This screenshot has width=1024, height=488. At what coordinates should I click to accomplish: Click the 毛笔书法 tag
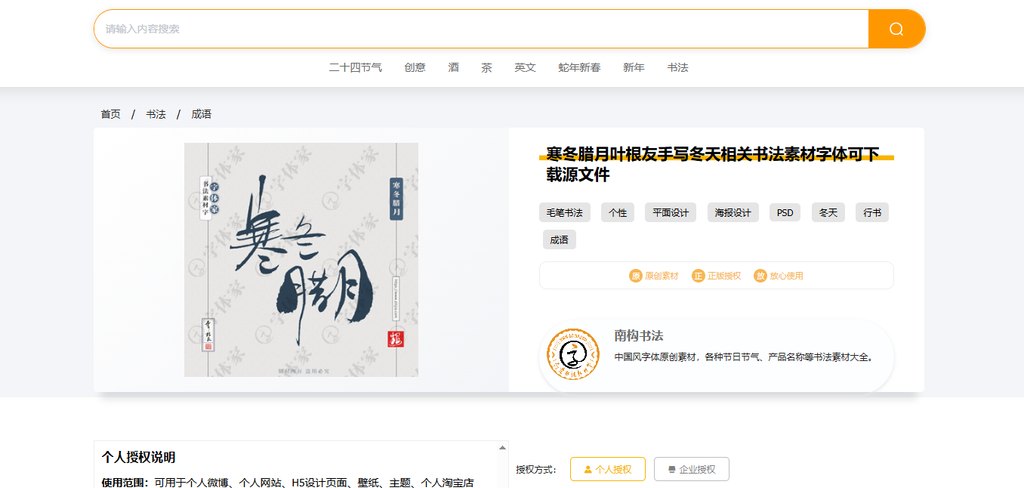(565, 212)
